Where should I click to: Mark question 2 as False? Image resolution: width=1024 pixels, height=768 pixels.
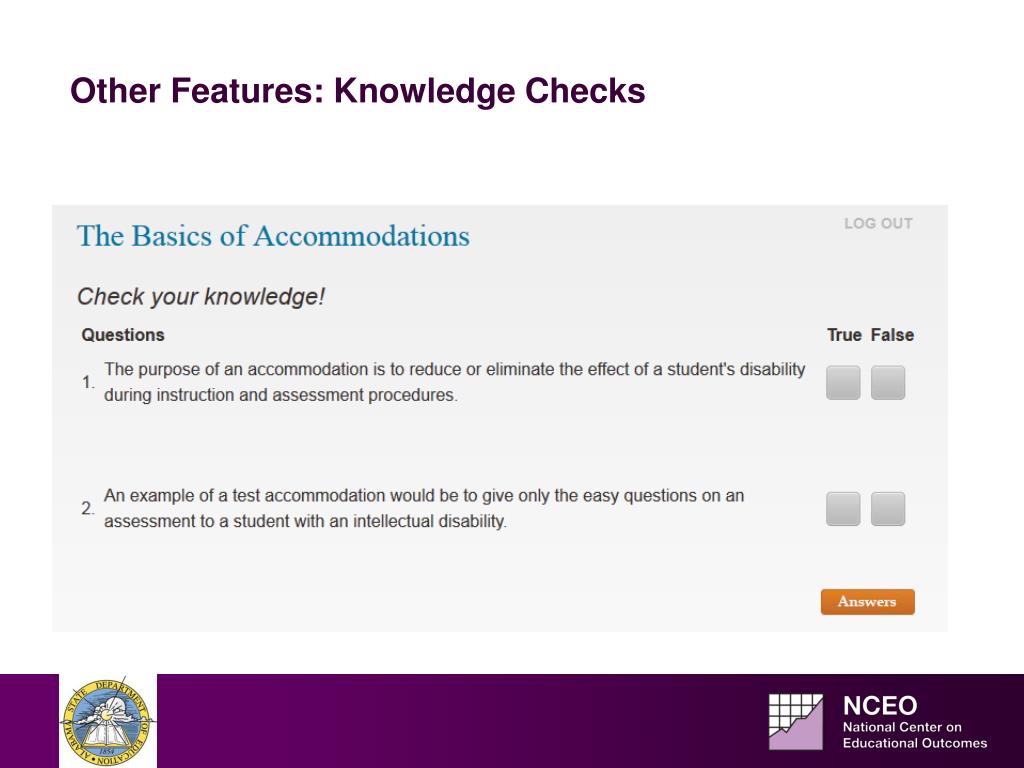tap(888, 509)
